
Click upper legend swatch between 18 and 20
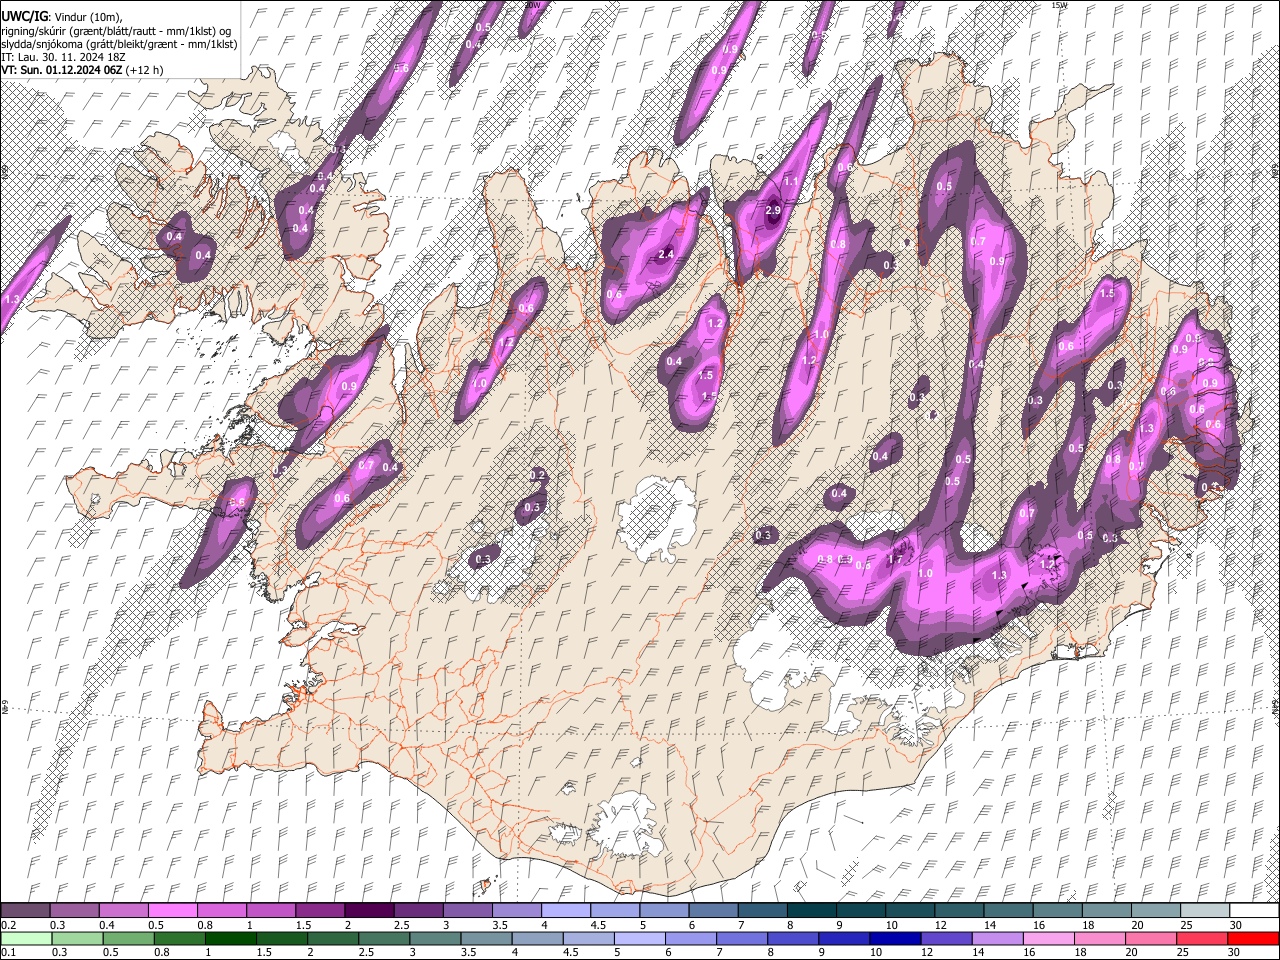click(x=1105, y=911)
